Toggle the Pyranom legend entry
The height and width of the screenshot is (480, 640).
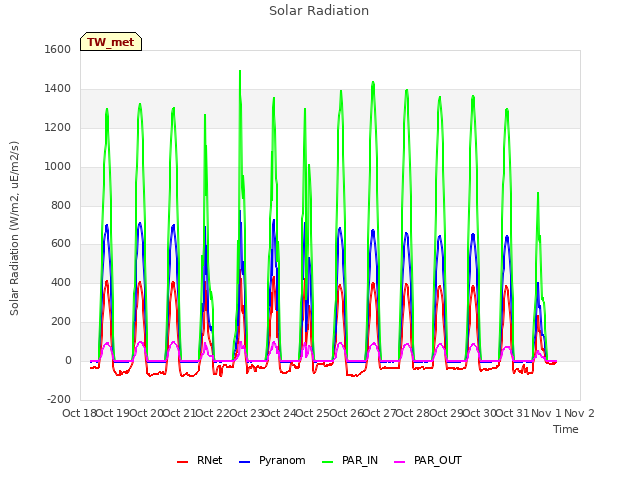(x=272, y=460)
